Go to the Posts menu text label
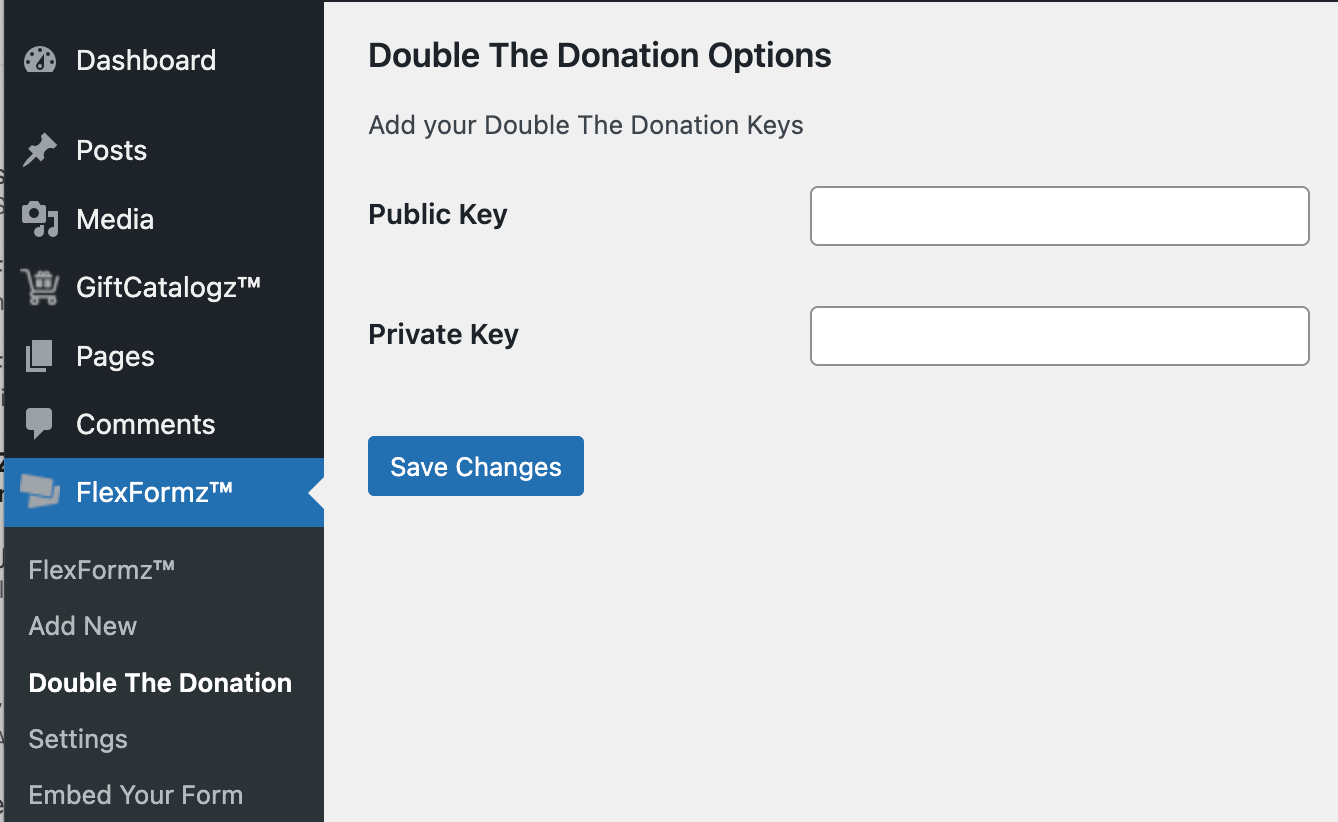This screenshot has width=1338, height=822. [x=112, y=151]
